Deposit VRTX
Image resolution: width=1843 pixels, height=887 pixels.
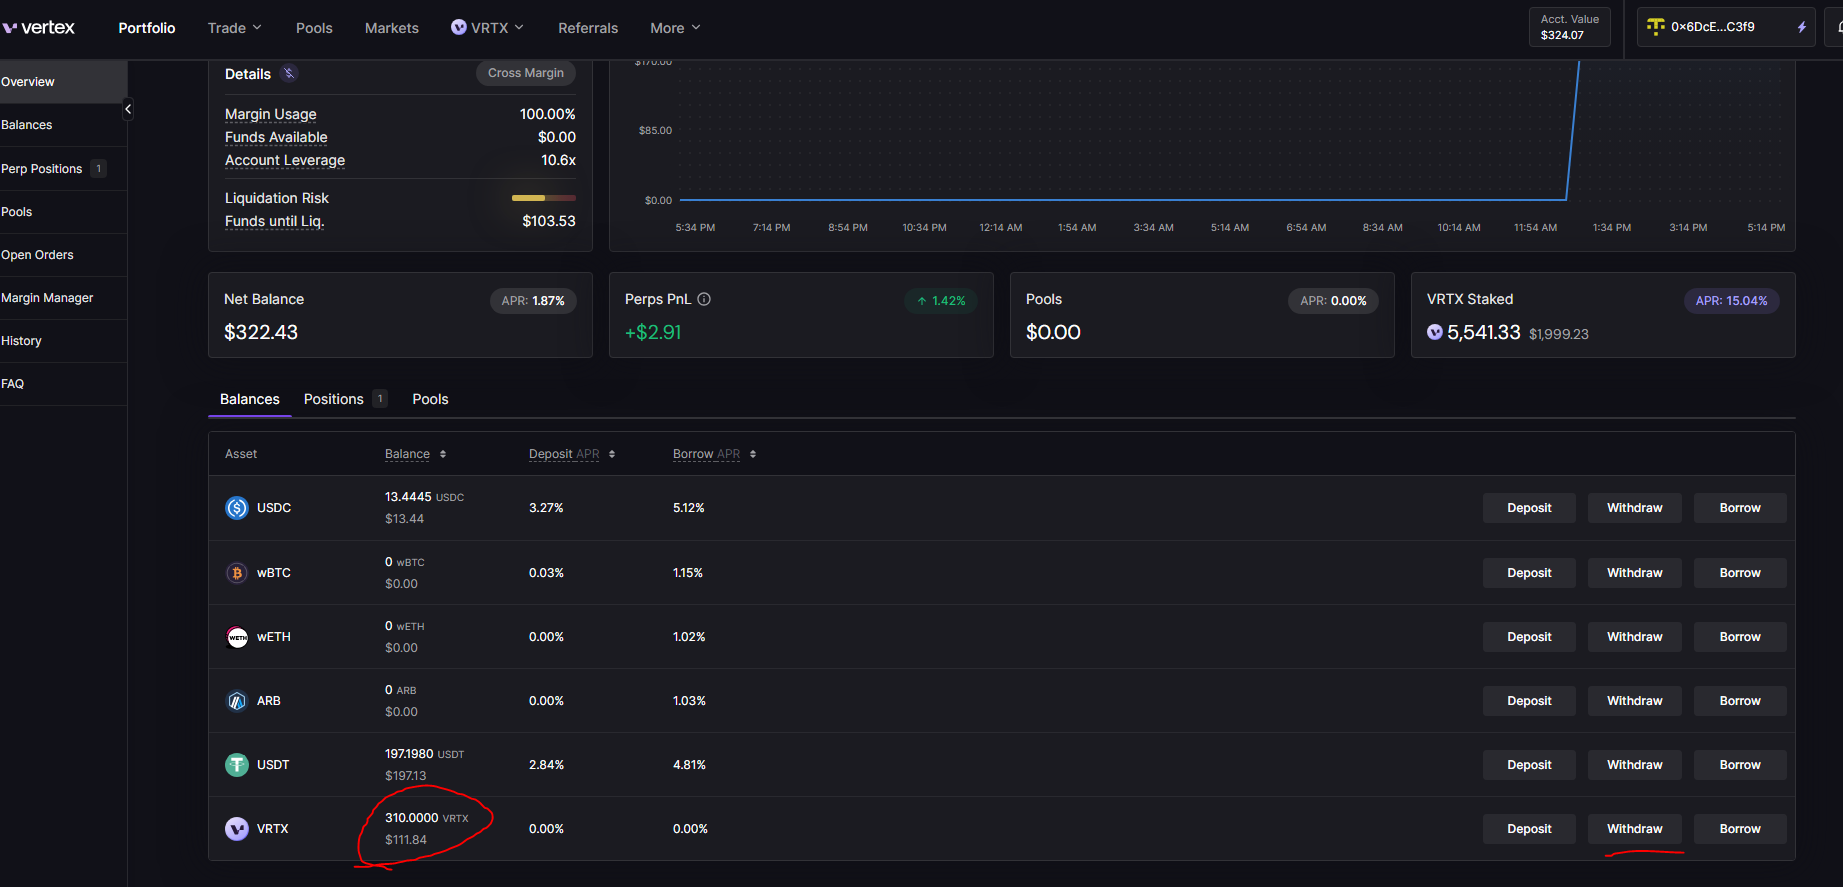[1529, 829]
